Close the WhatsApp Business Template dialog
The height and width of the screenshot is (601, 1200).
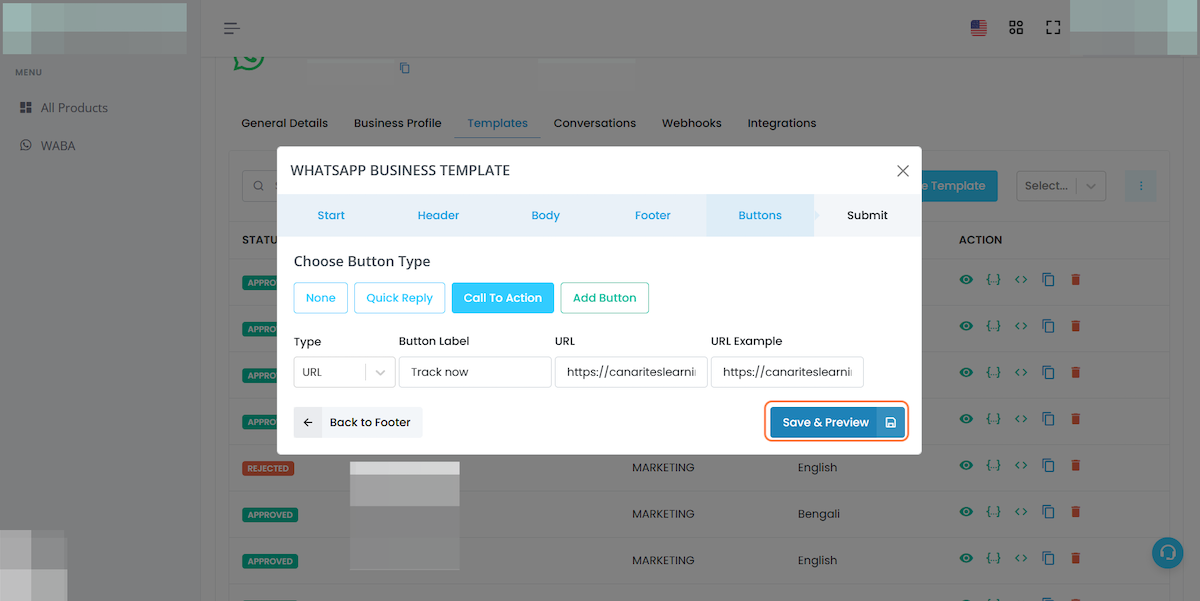pos(903,171)
